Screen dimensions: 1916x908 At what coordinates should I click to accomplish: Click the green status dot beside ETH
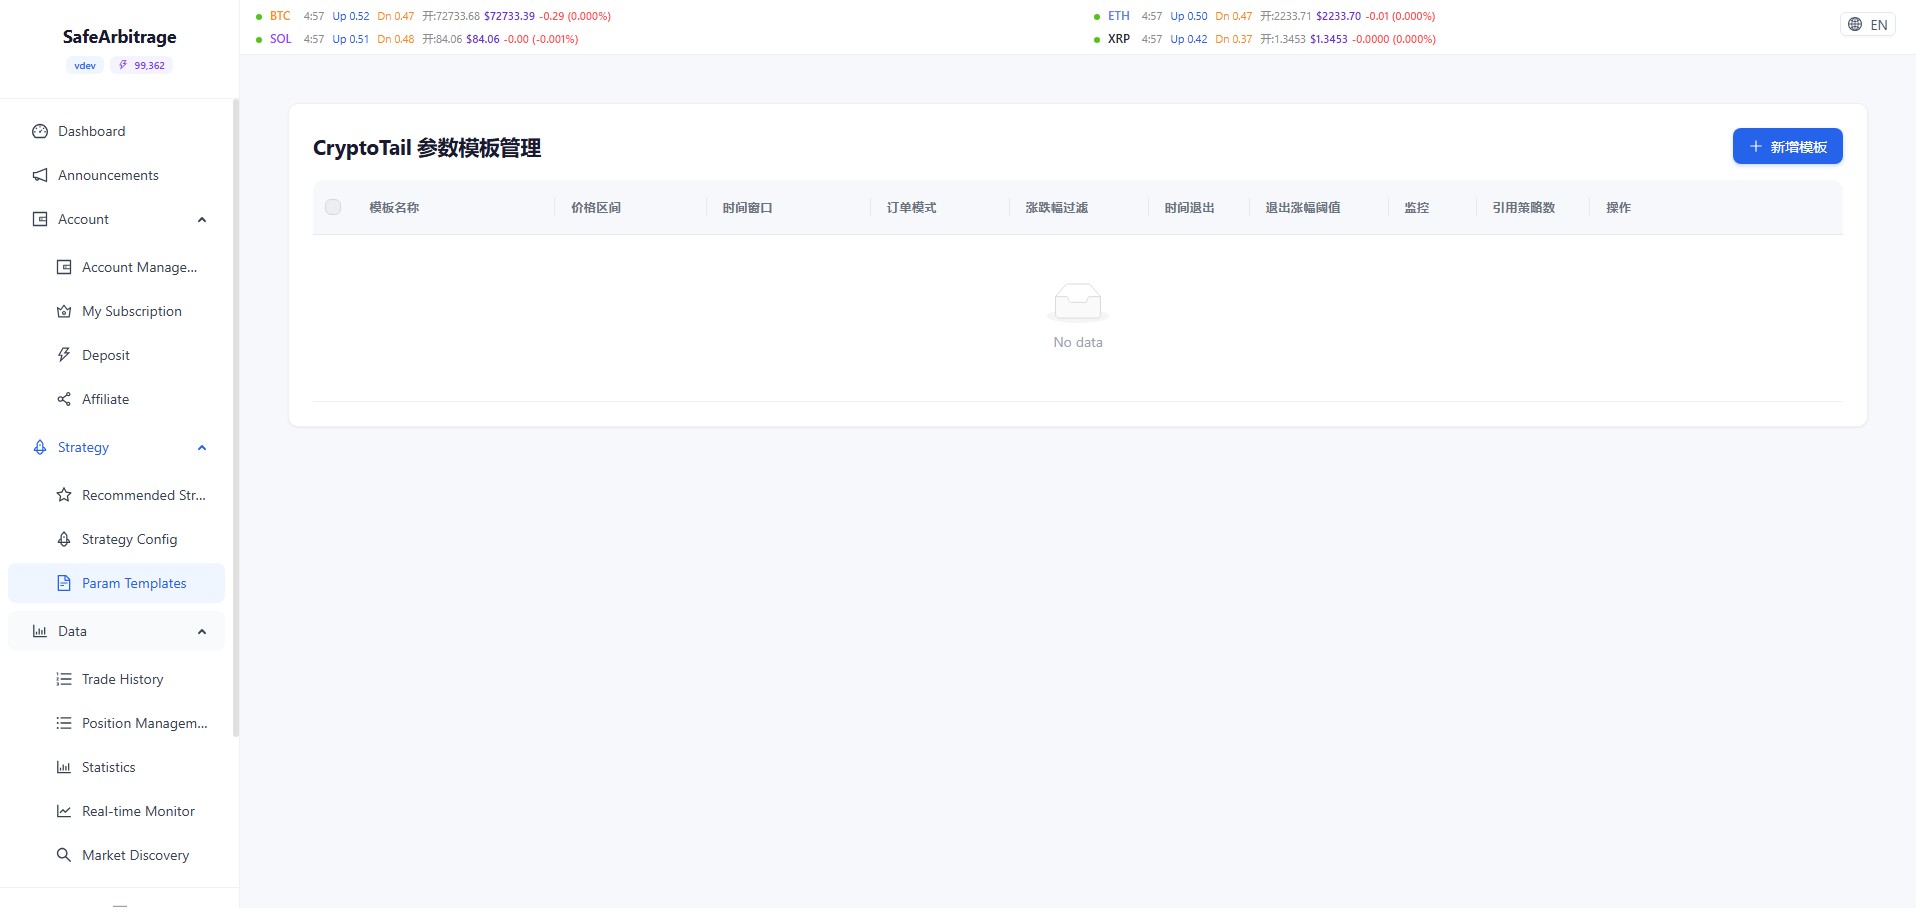coord(1096,16)
